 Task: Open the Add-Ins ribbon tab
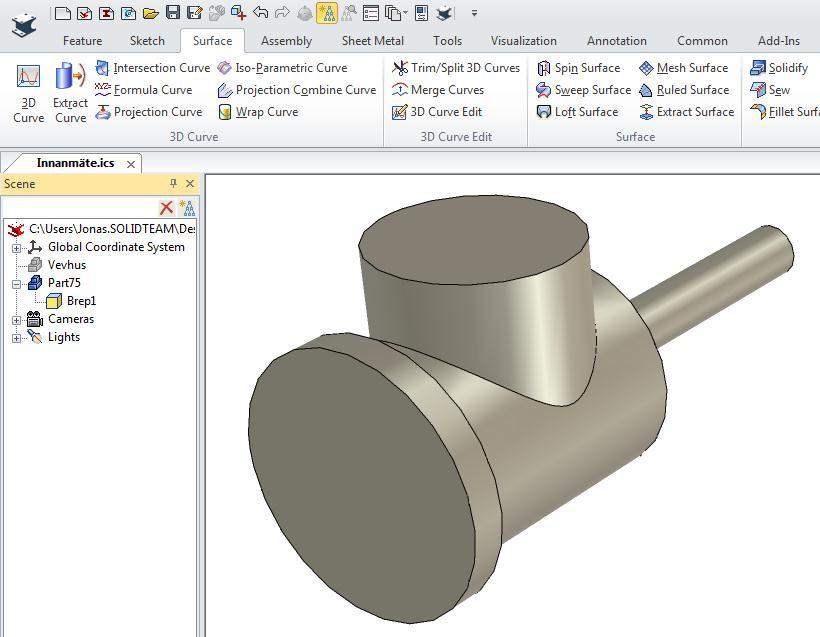click(x=779, y=41)
